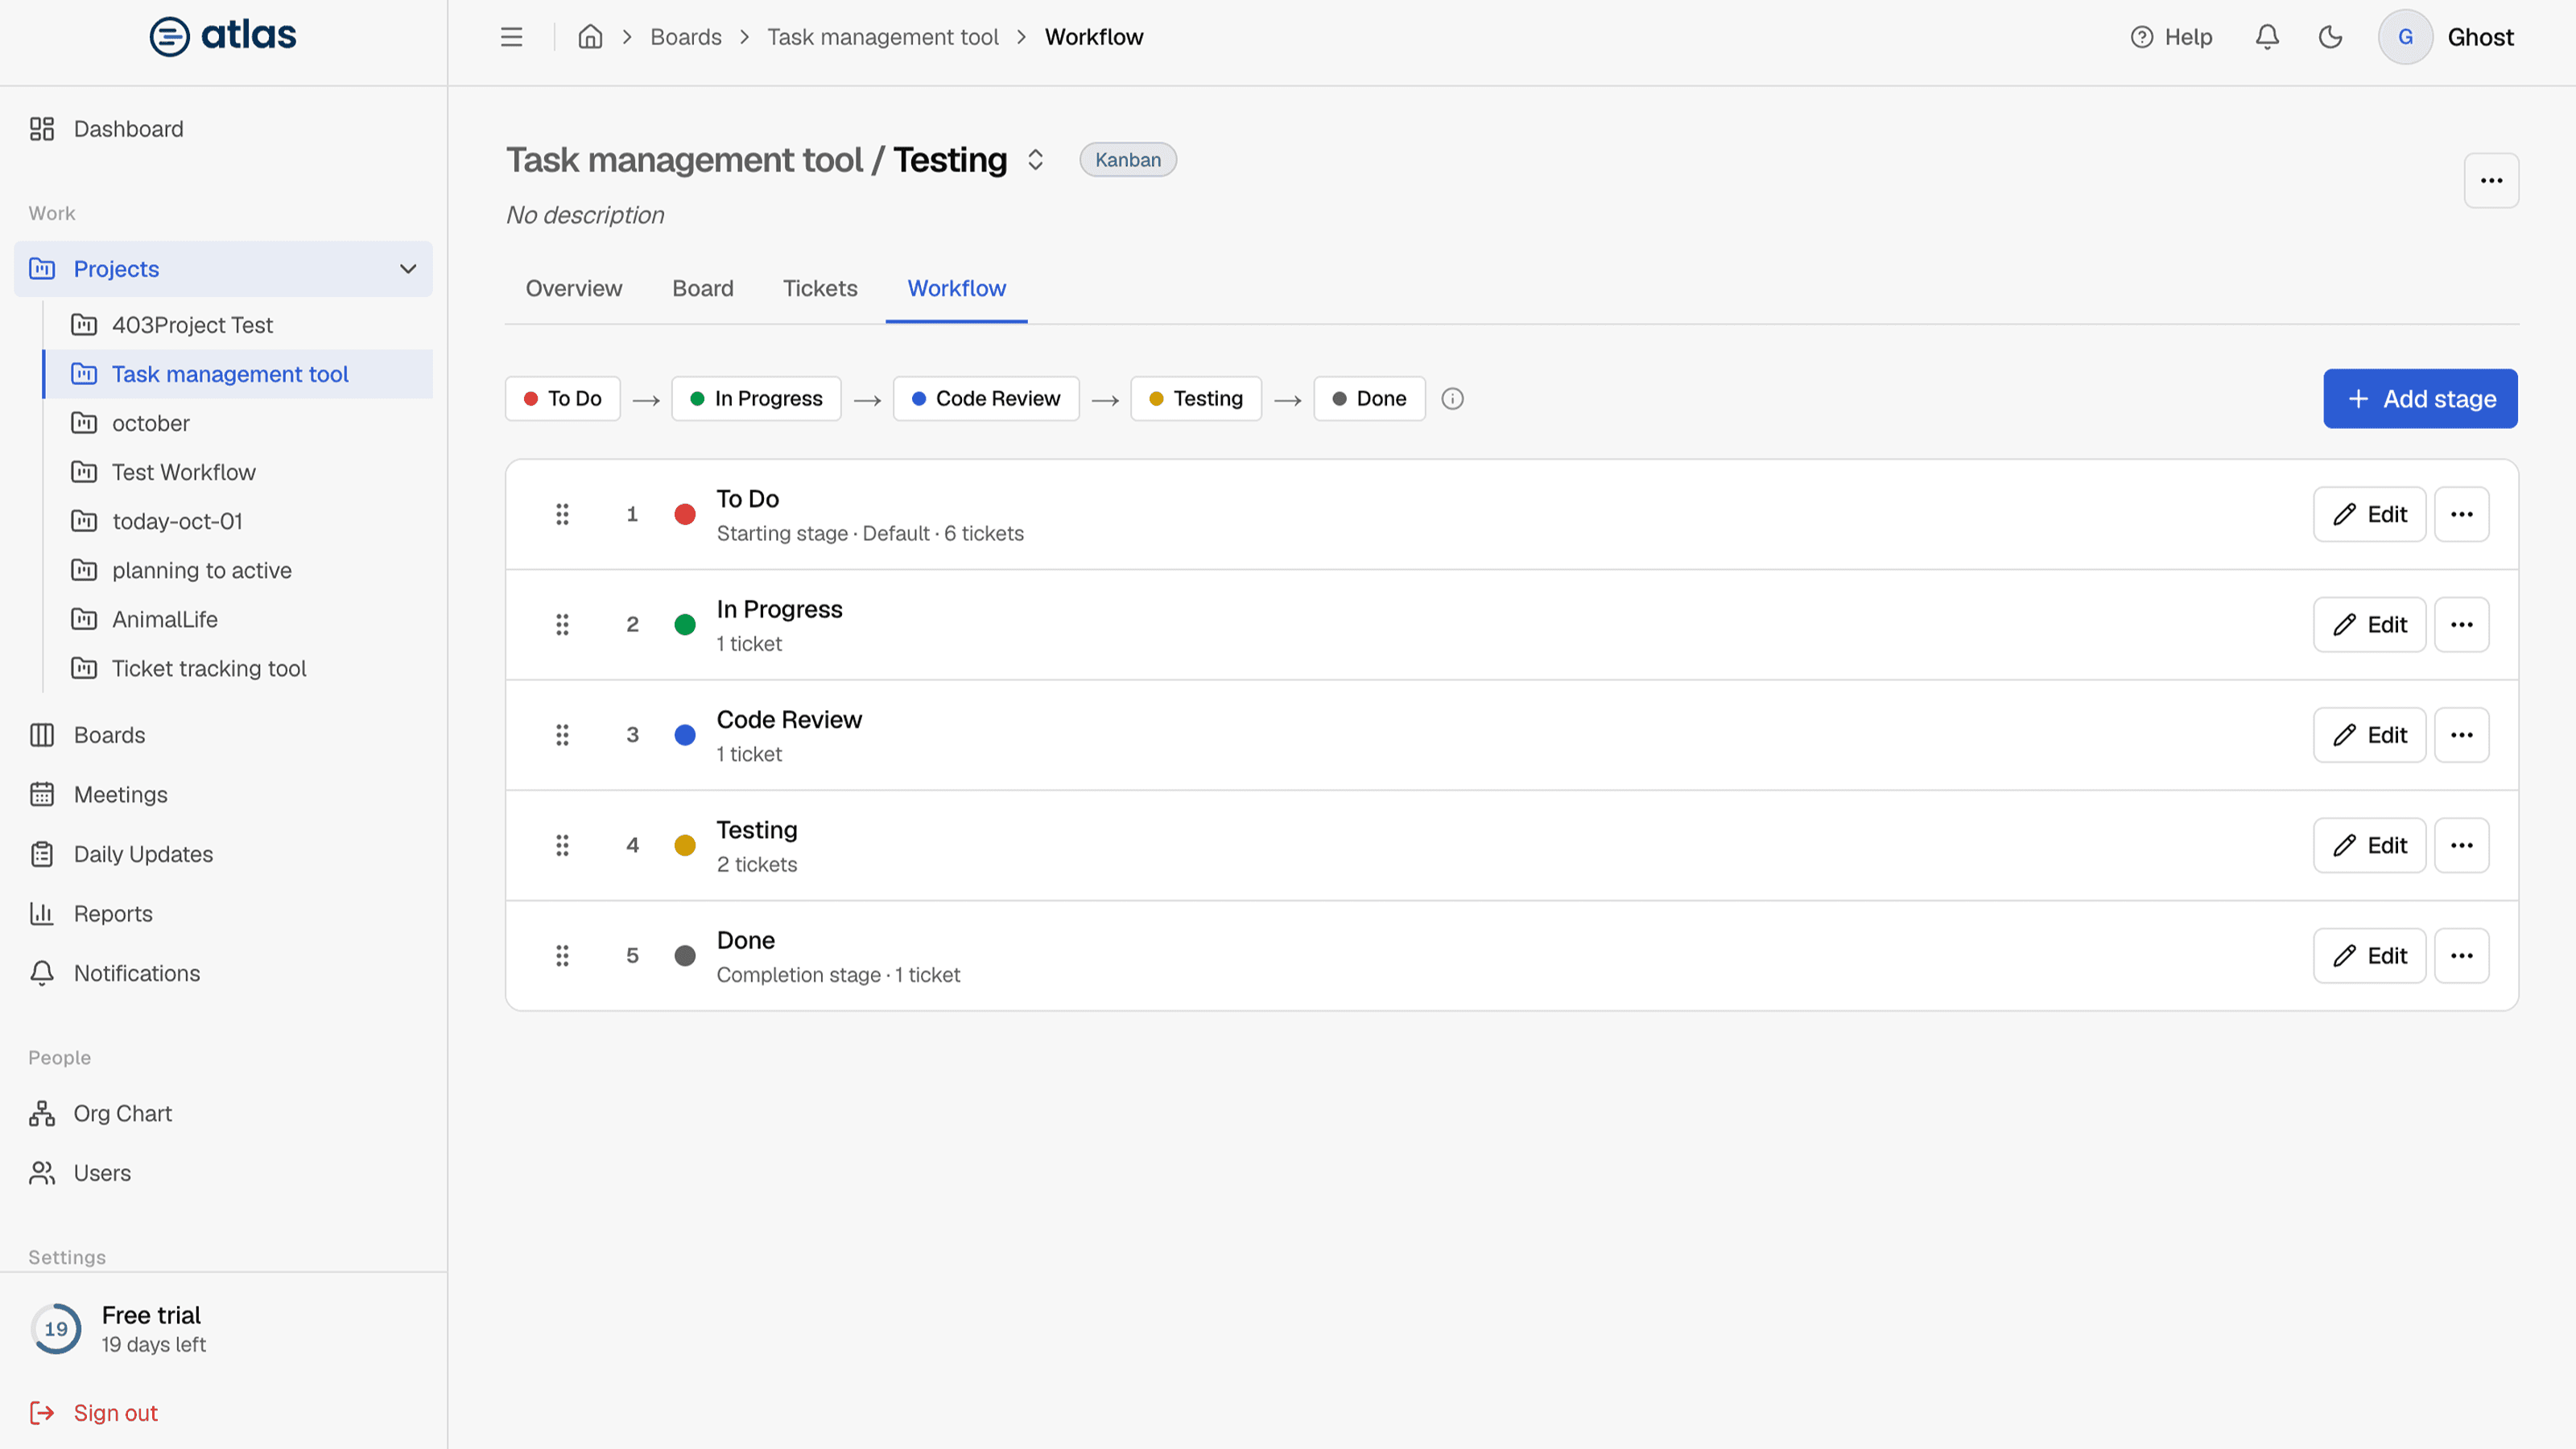2576x1449 pixels.
Task: Click Boards in the breadcrumb
Action: [685, 37]
